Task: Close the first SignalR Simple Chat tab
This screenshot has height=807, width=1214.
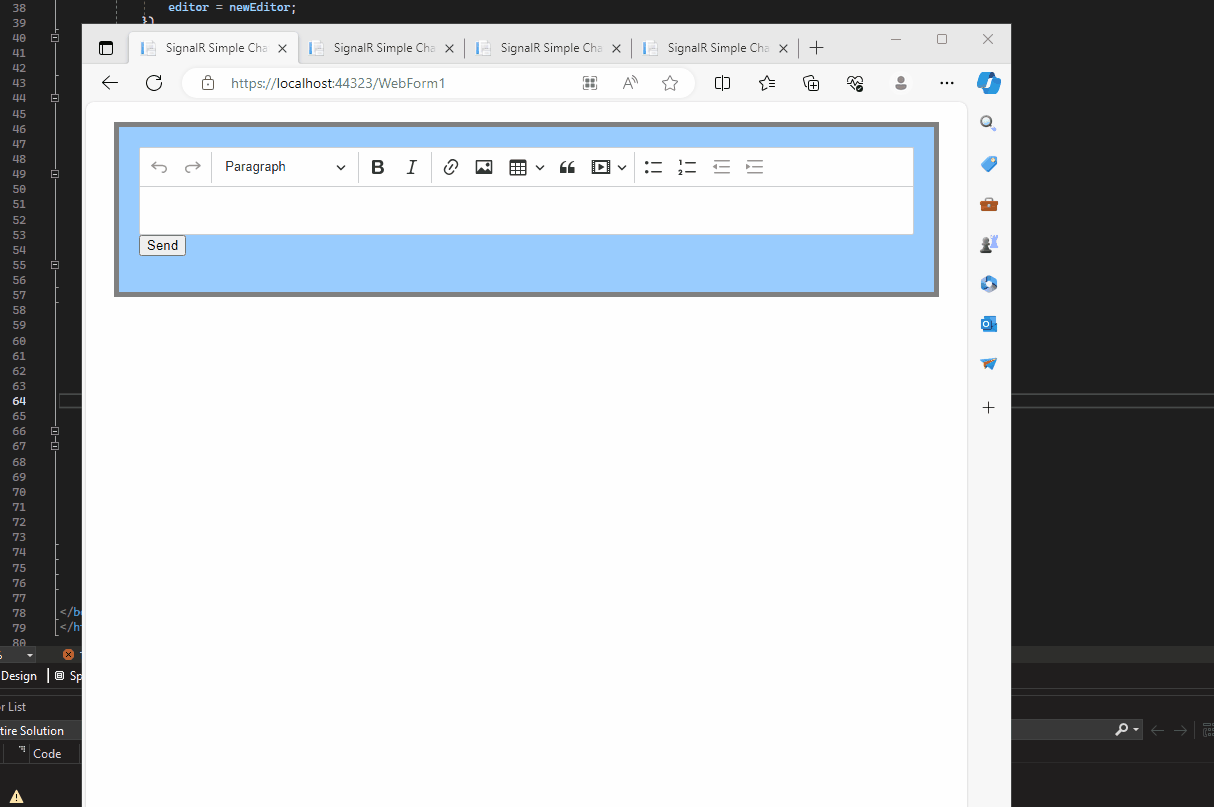Action: point(282,48)
